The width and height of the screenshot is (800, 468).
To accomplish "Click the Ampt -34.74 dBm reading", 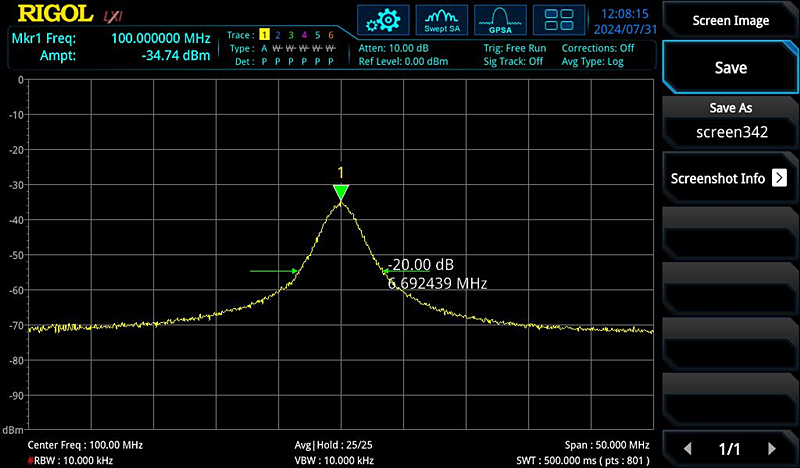I will (176, 55).
